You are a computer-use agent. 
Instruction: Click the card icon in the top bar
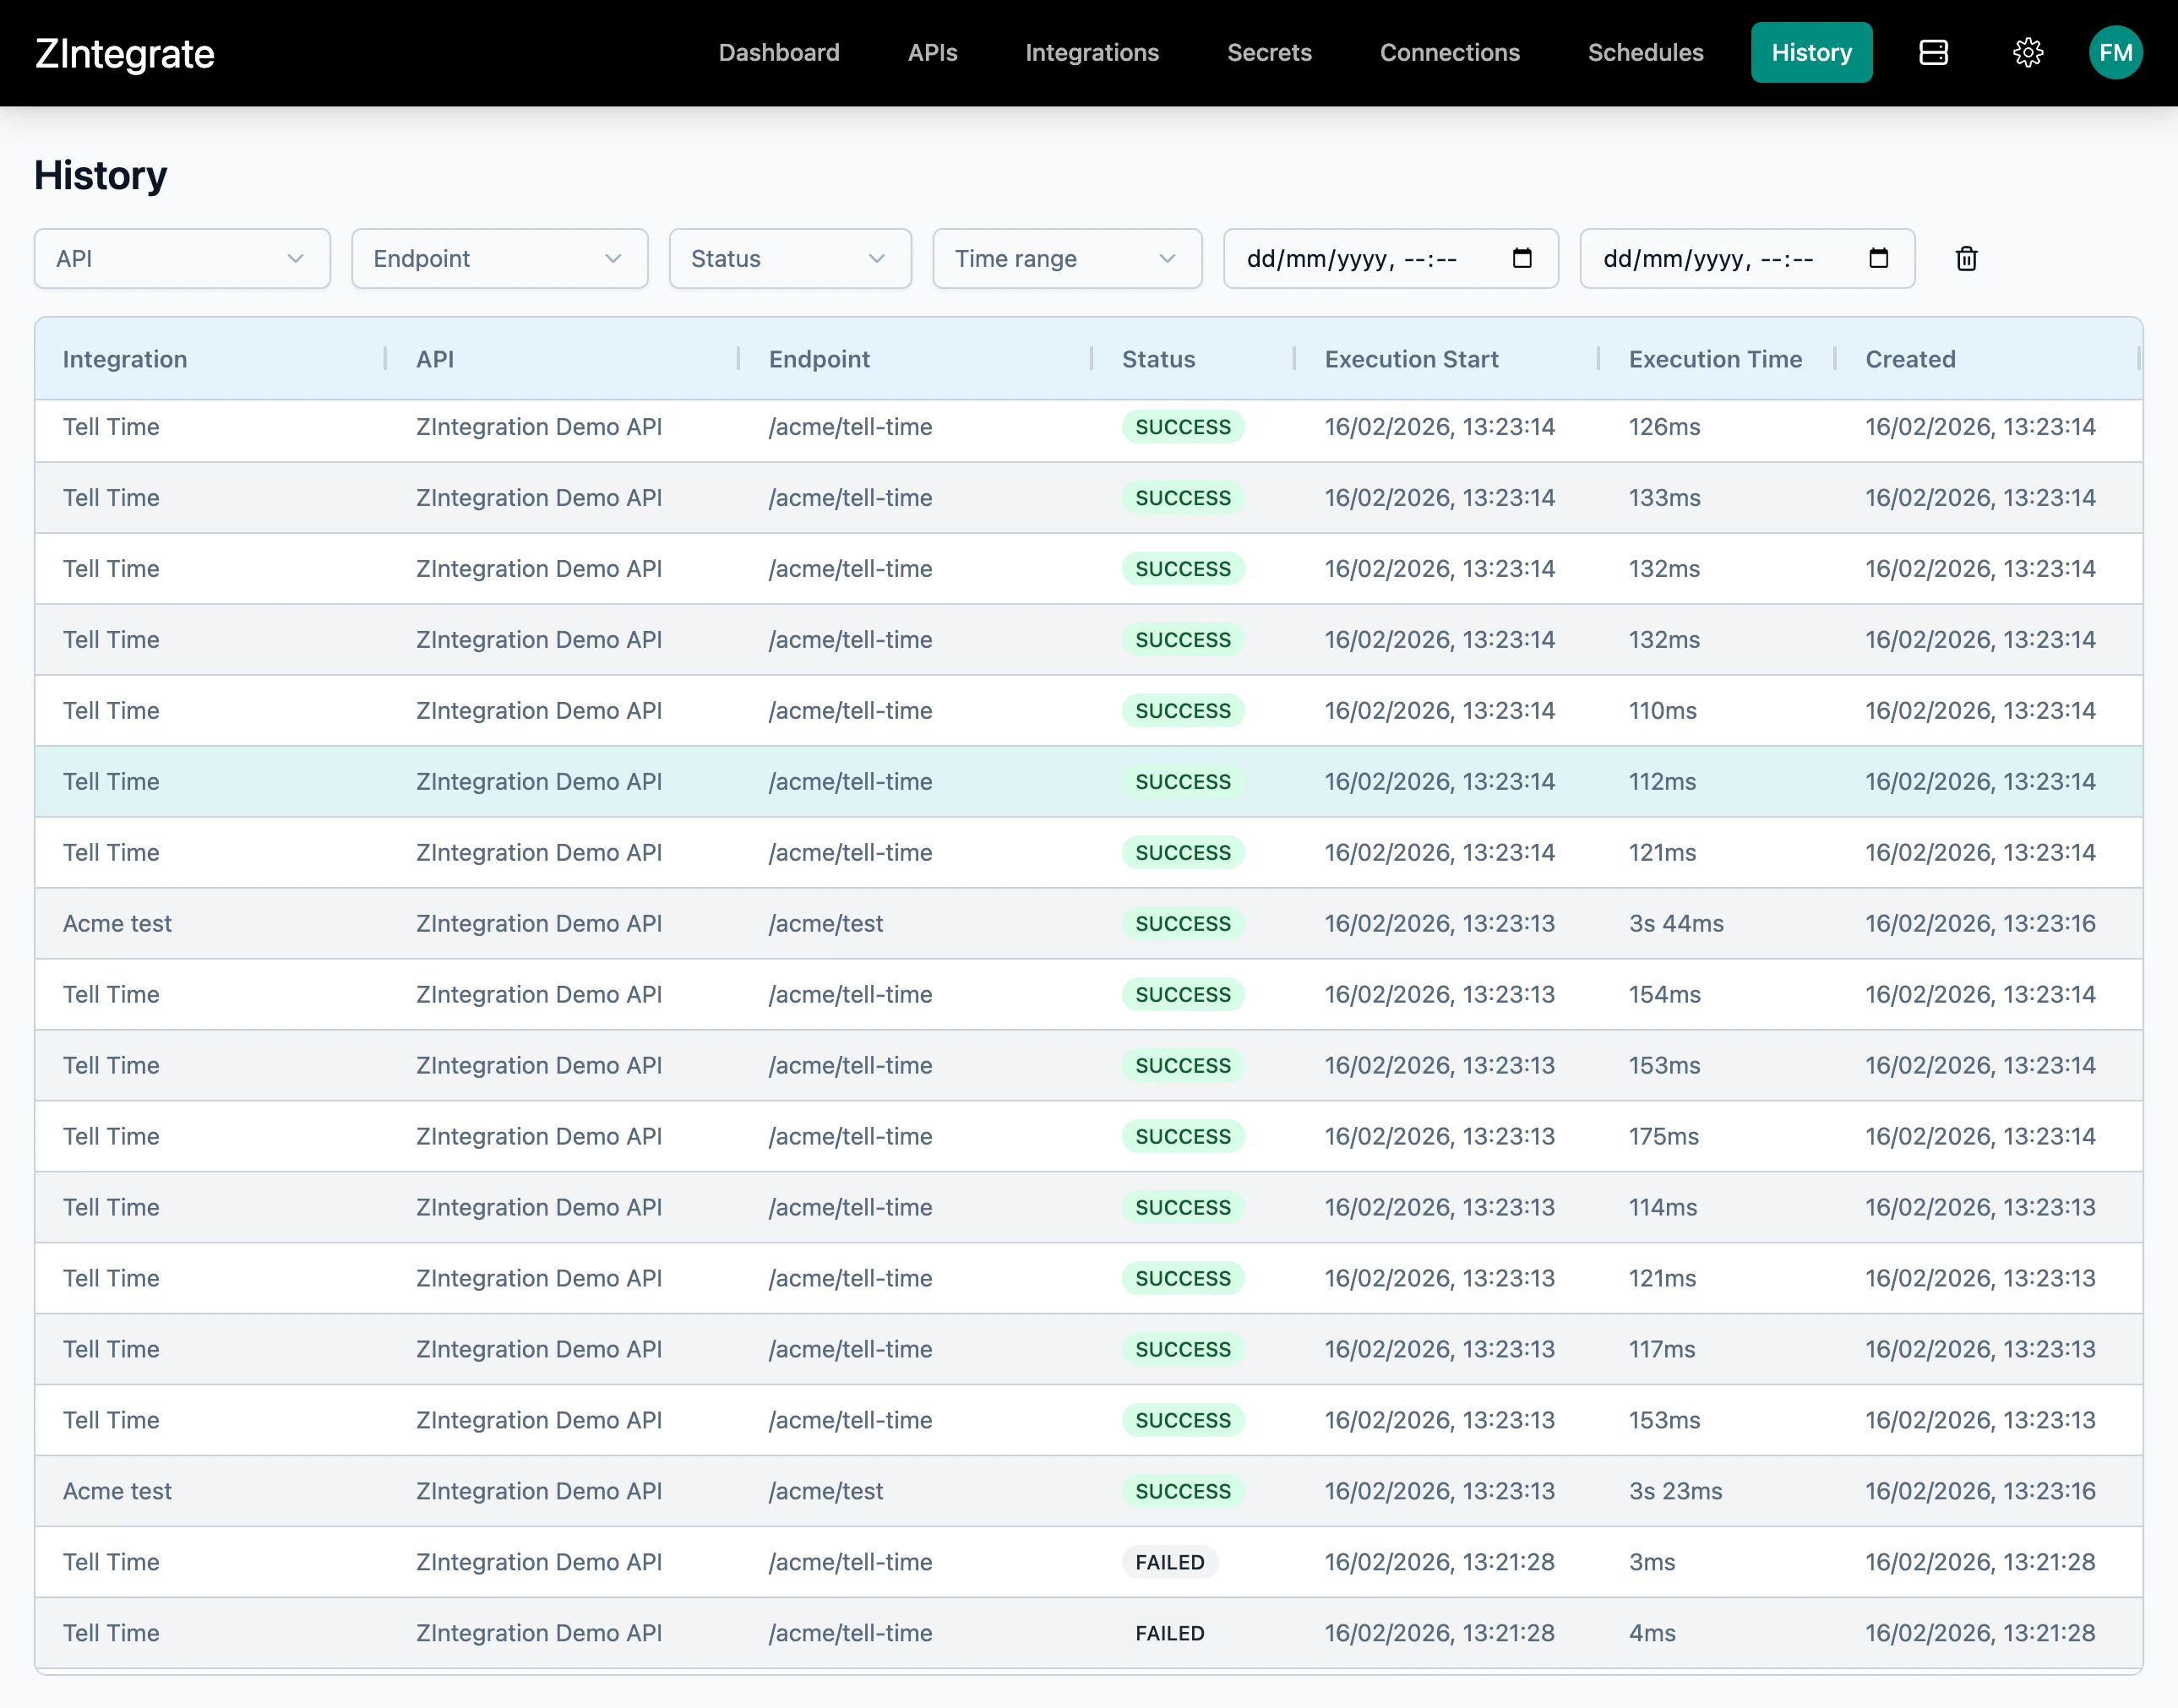[x=1933, y=53]
